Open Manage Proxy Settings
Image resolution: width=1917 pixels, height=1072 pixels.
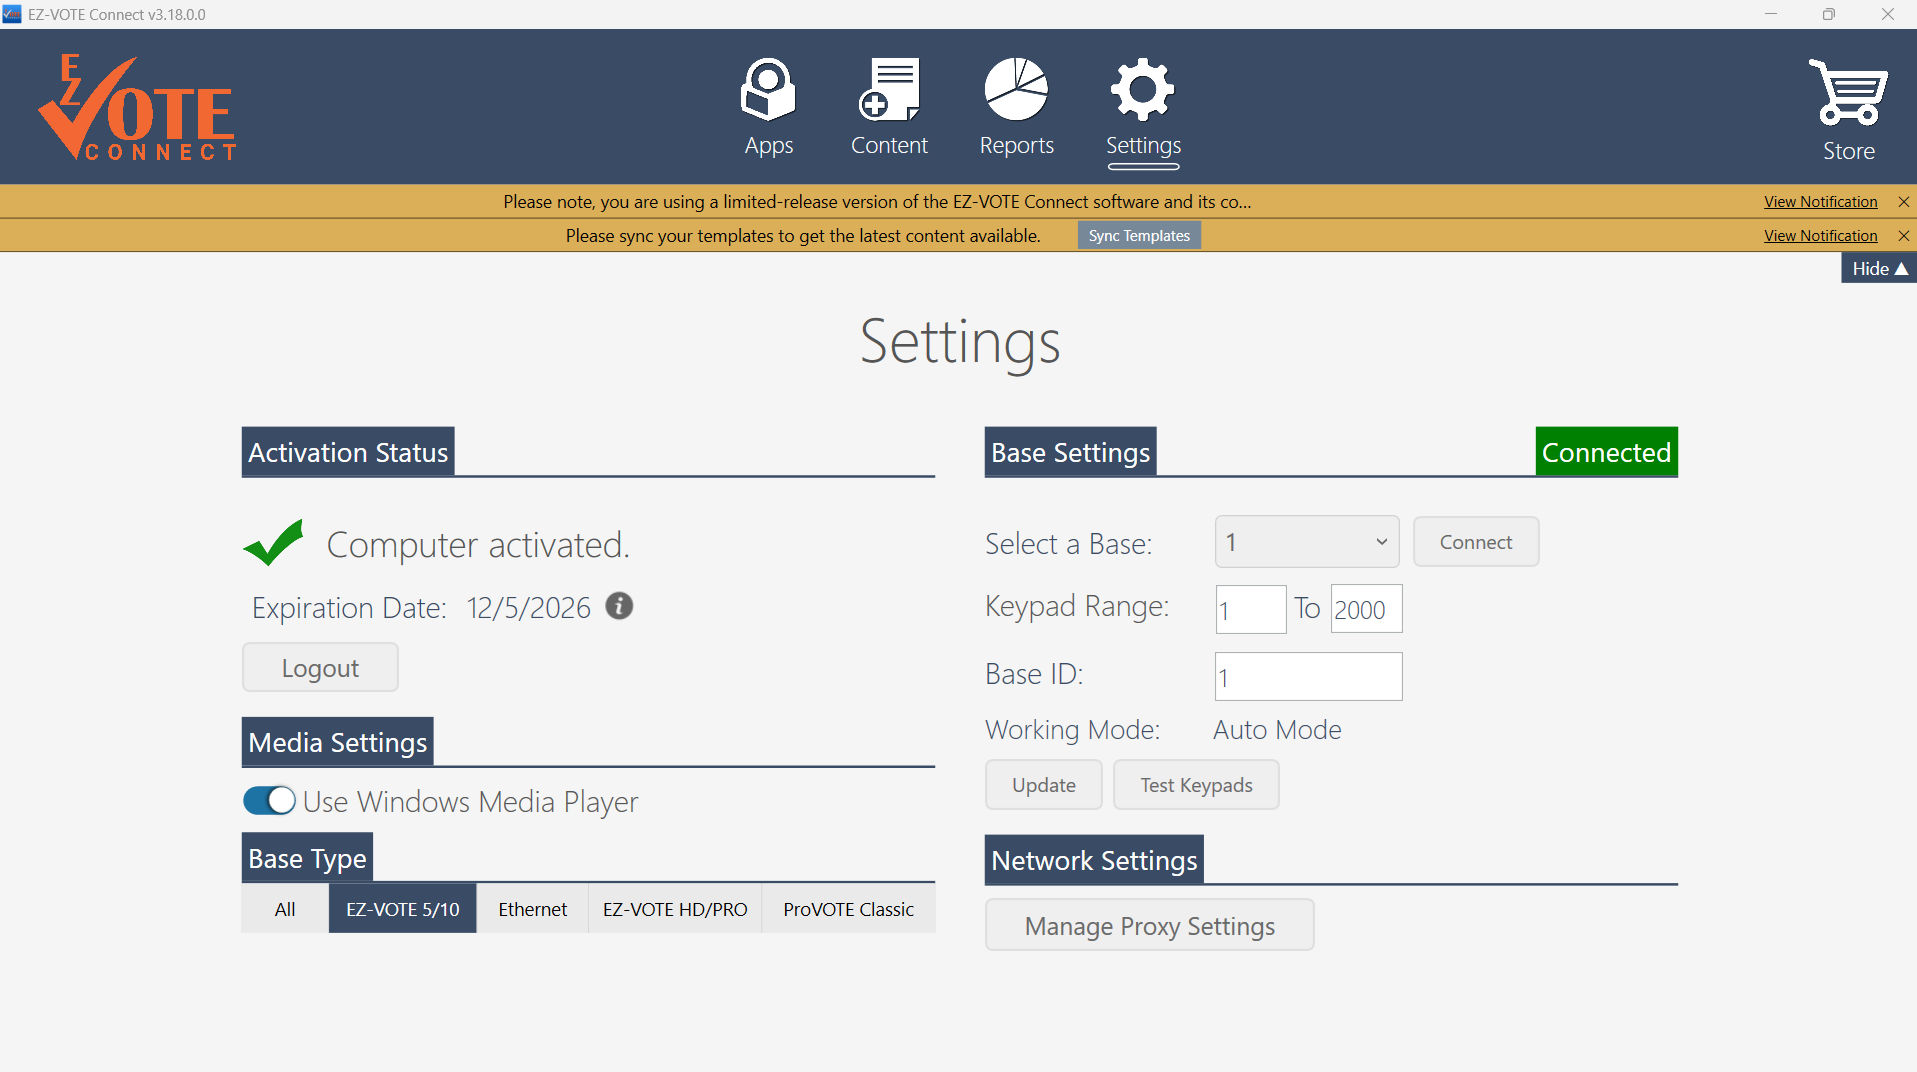coord(1150,925)
